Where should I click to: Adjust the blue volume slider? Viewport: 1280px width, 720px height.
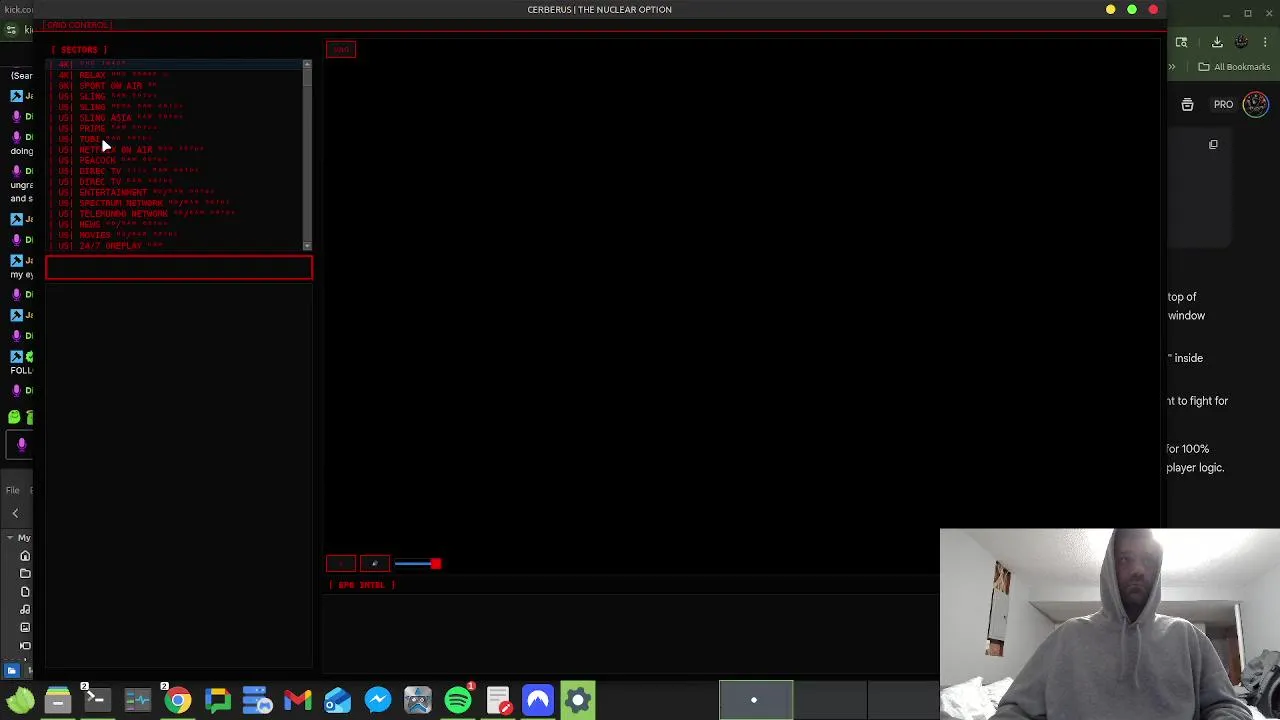(418, 564)
